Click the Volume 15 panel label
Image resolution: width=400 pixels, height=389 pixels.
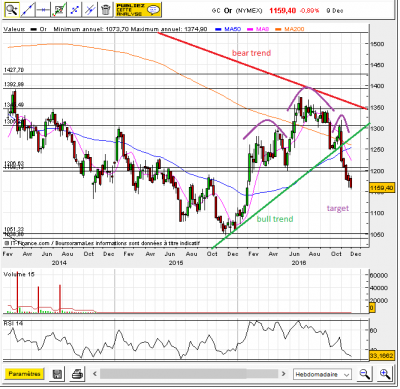click(x=19, y=274)
